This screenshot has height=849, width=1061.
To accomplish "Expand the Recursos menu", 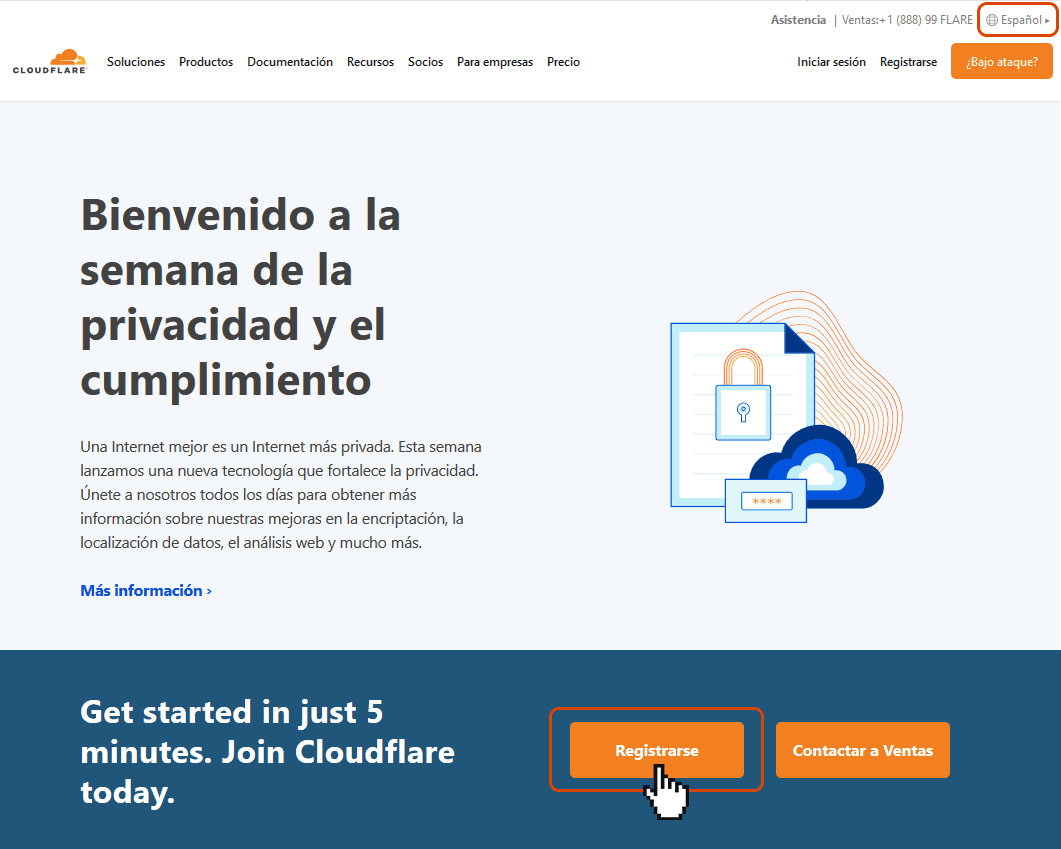I will click(x=370, y=62).
